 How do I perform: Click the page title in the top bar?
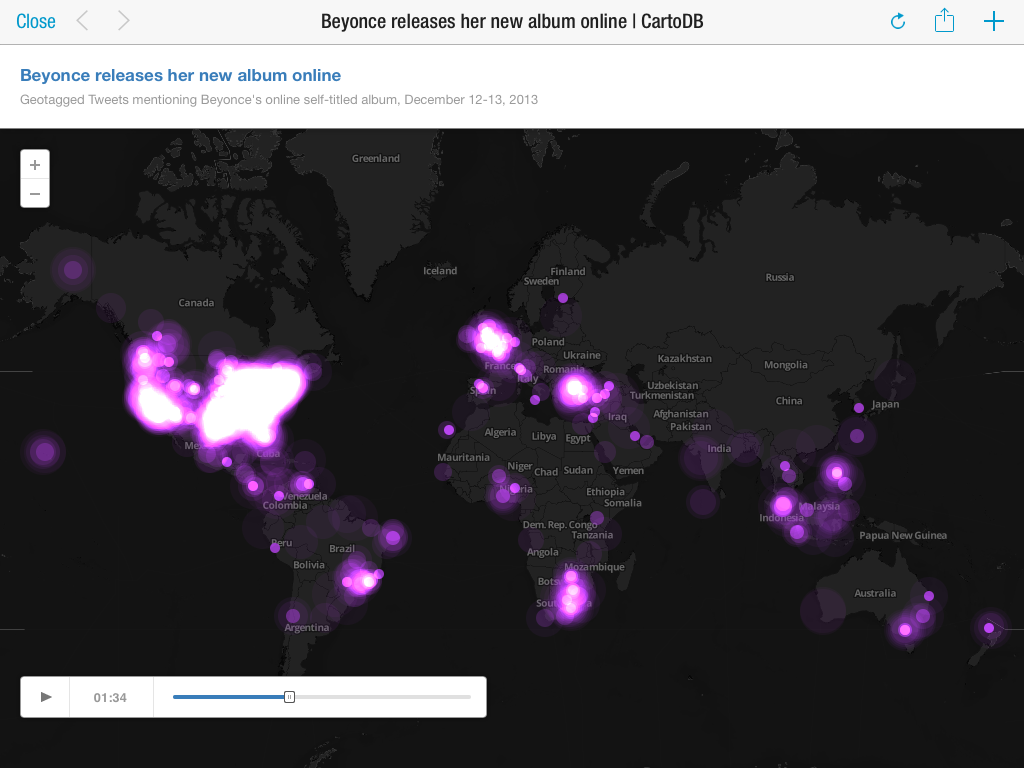(511, 21)
